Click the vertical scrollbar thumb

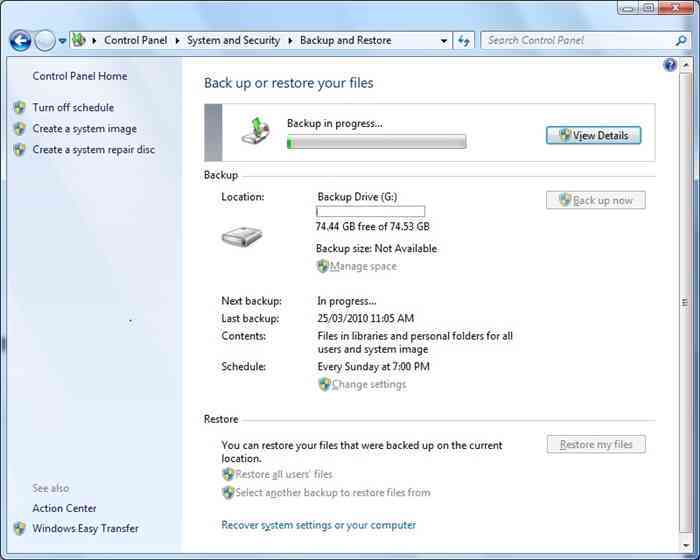[x=685, y=302]
